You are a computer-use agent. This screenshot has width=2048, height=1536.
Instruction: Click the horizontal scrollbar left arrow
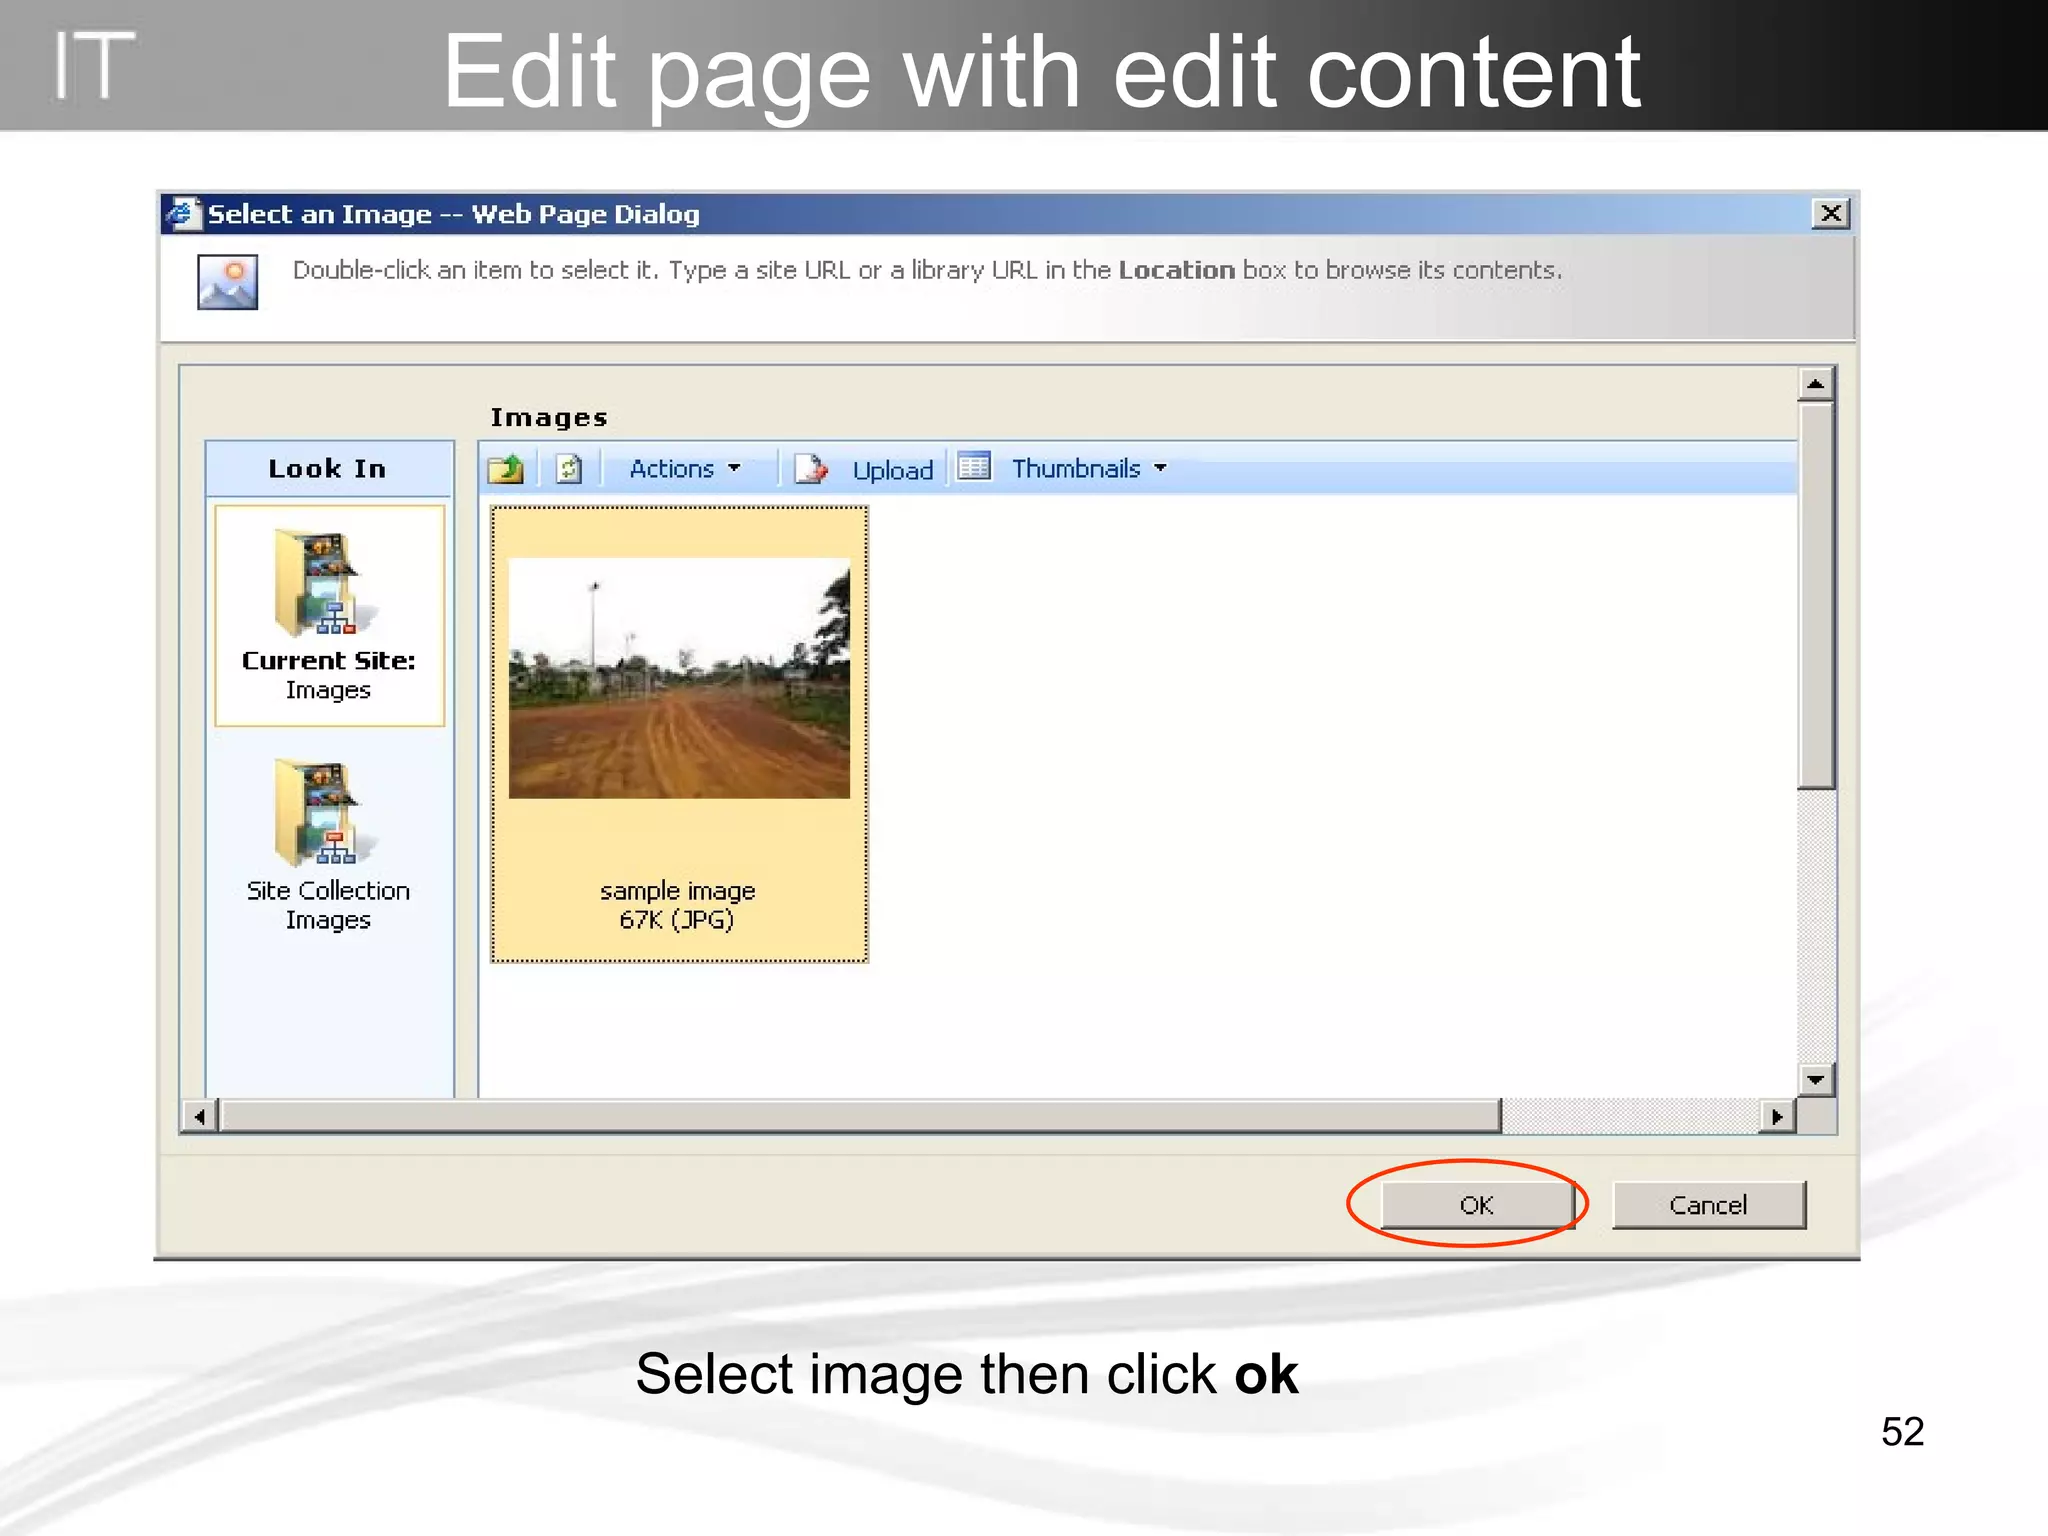(200, 1116)
